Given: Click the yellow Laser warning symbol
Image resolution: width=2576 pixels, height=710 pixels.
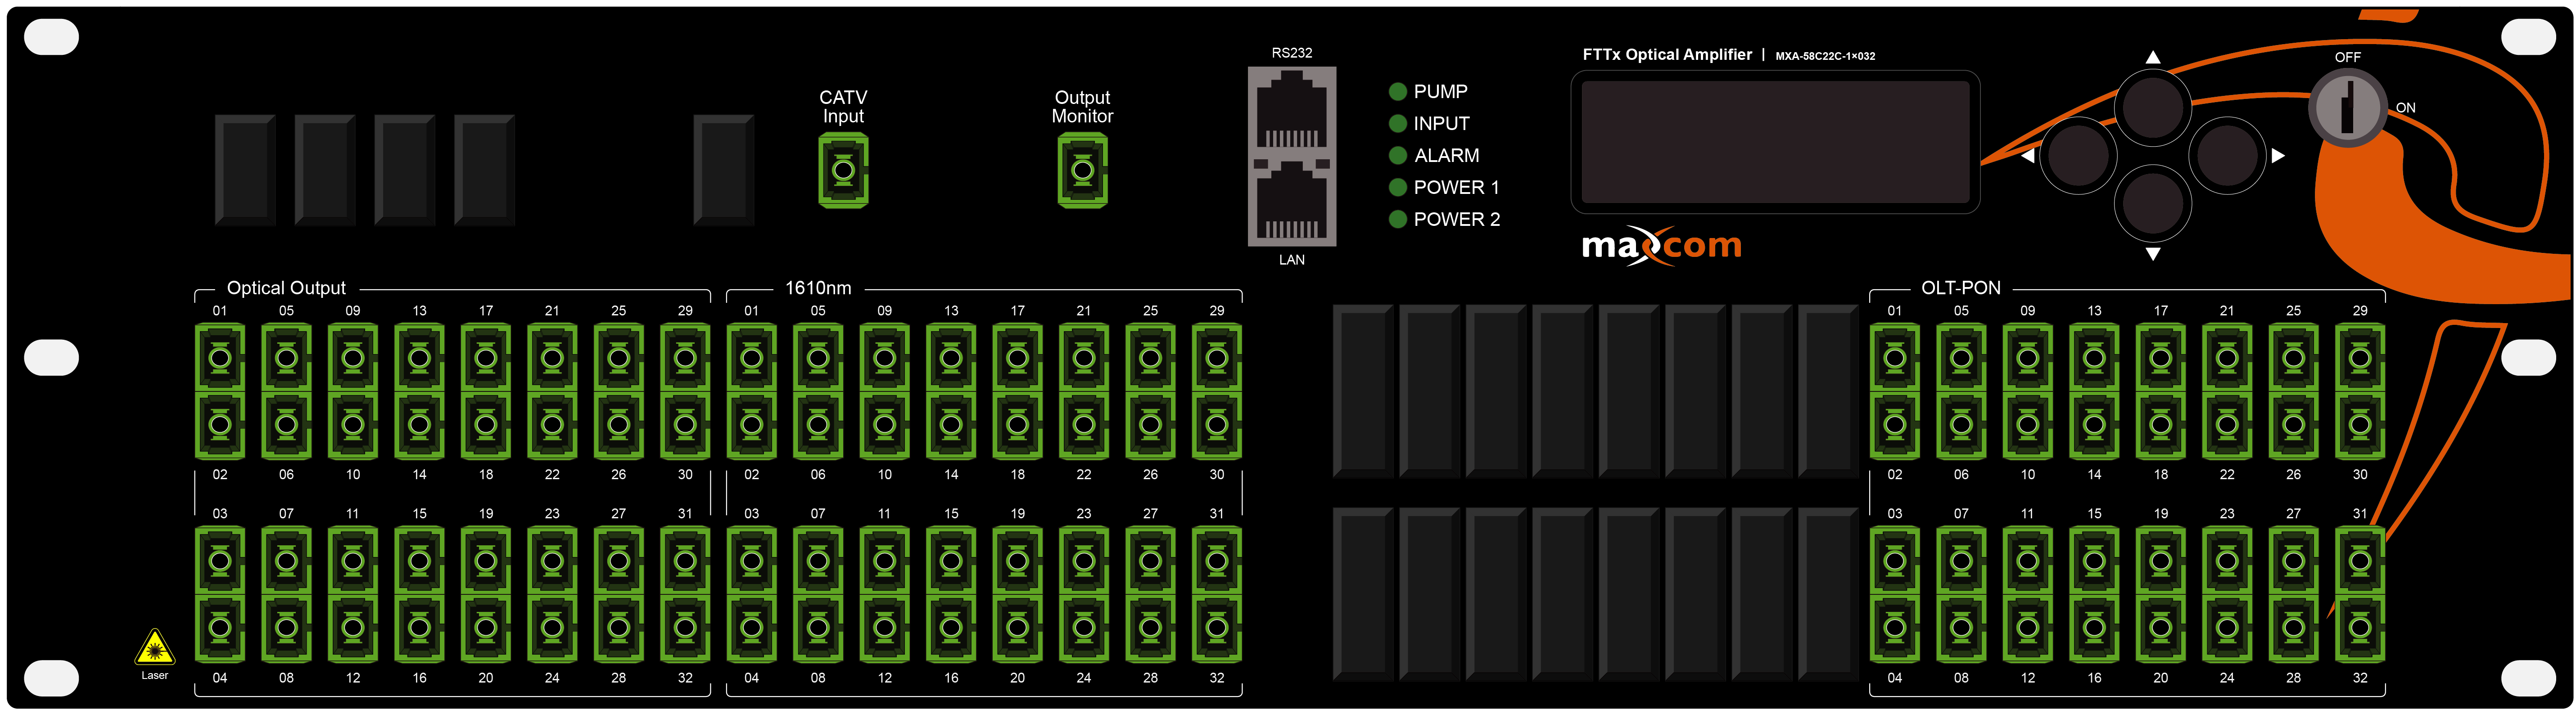Looking at the screenshot, I should click(154, 647).
